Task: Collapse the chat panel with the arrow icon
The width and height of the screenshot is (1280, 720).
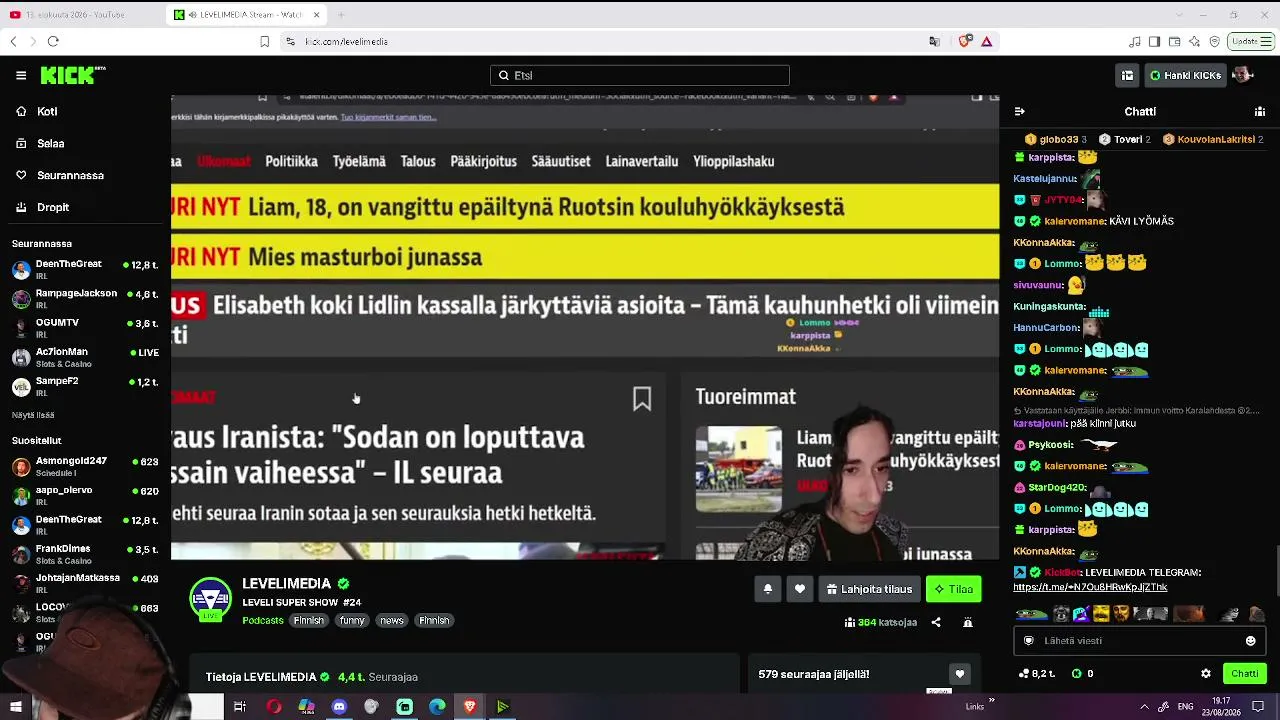Action: coord(1020,111)
